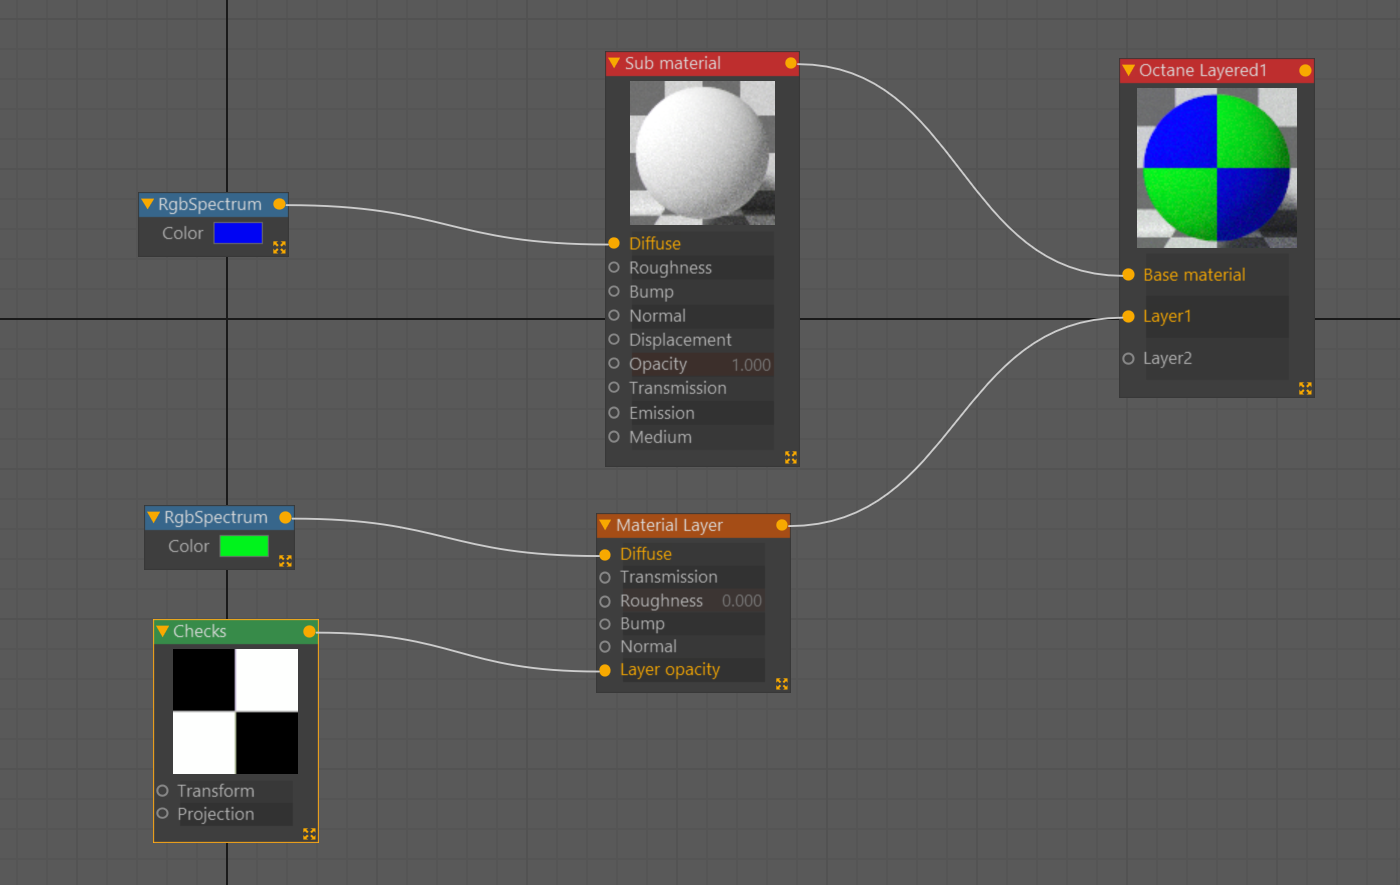This screenshot has height=885, width=1400.
Task: Select the Octane Layered1 output pin
Action: point(1305,70)
